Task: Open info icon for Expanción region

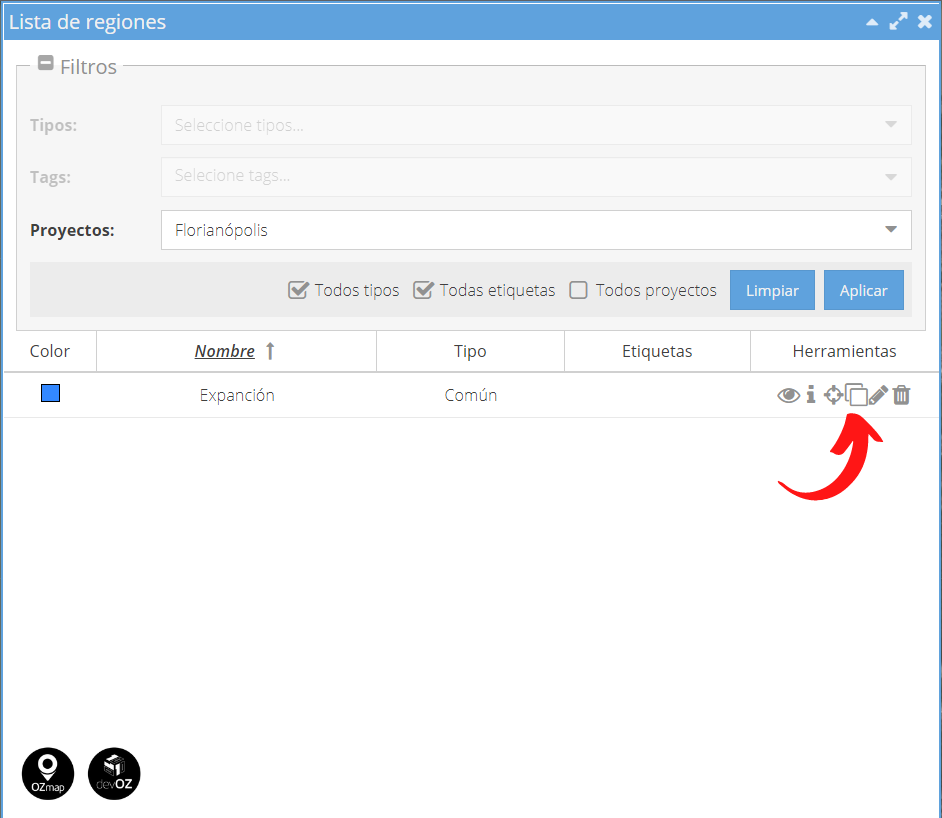Action: [x=811, y=395]
